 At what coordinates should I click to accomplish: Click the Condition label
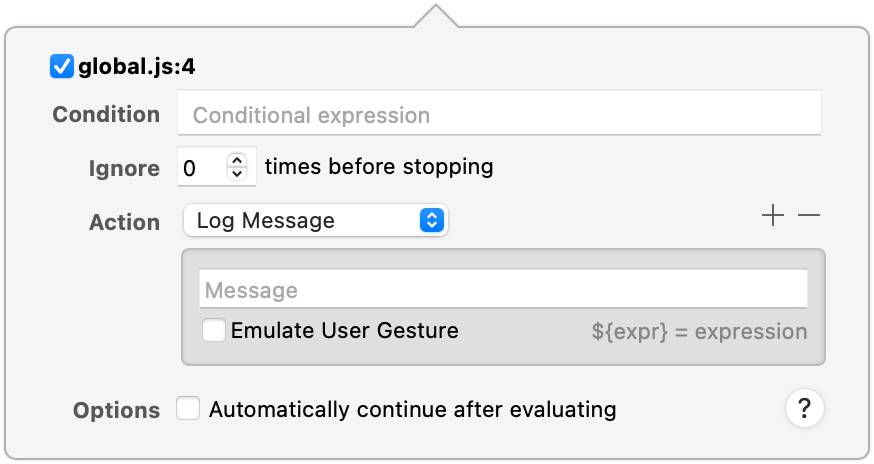(x=106, y=115)
